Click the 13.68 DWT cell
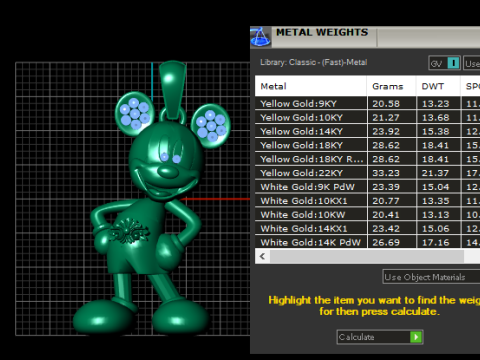This screenshot has height=360, width=480. (x=438, y=118)
